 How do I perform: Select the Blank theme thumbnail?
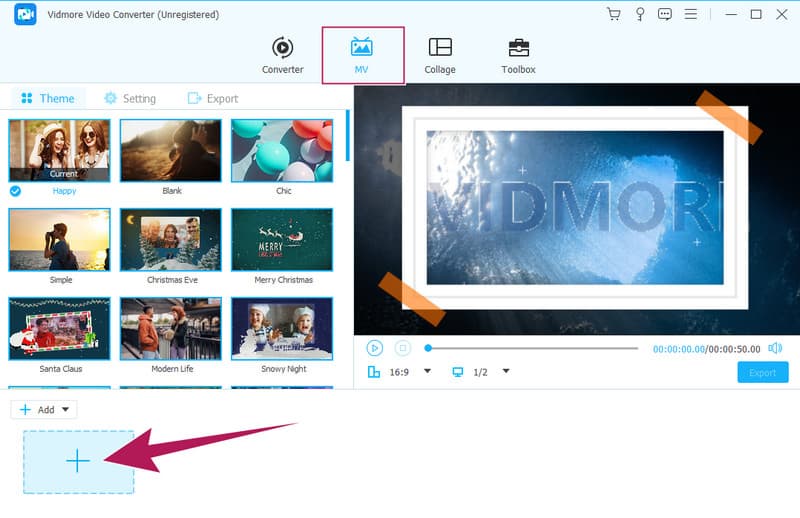tap(171, 151)
